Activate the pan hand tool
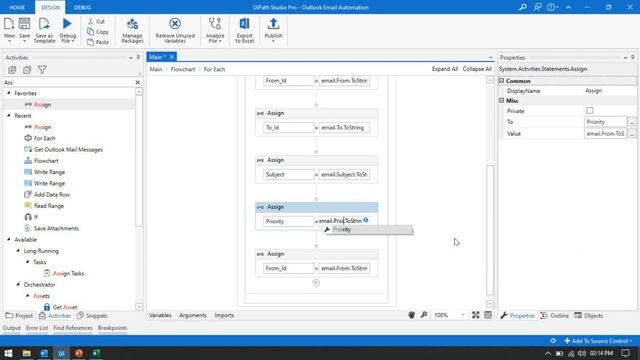The image size is (640, 360). 411,315
